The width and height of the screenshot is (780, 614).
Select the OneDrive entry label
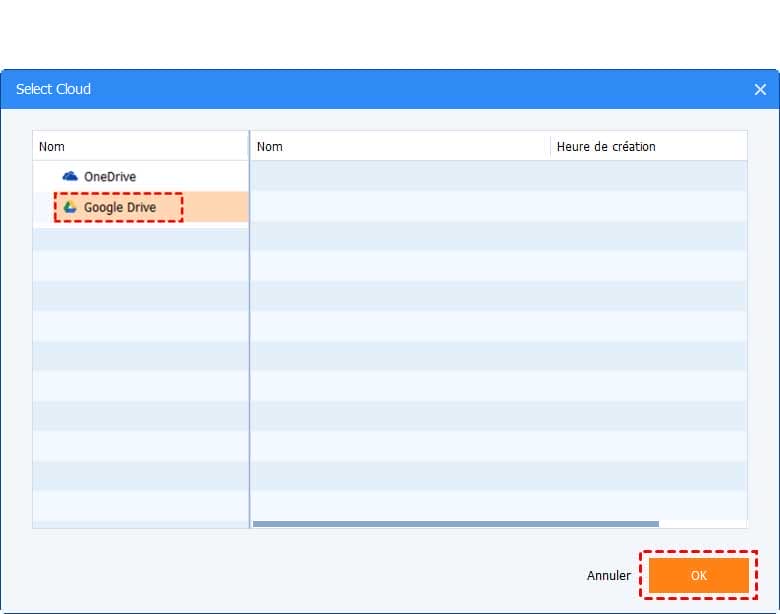tap(110, 177)
